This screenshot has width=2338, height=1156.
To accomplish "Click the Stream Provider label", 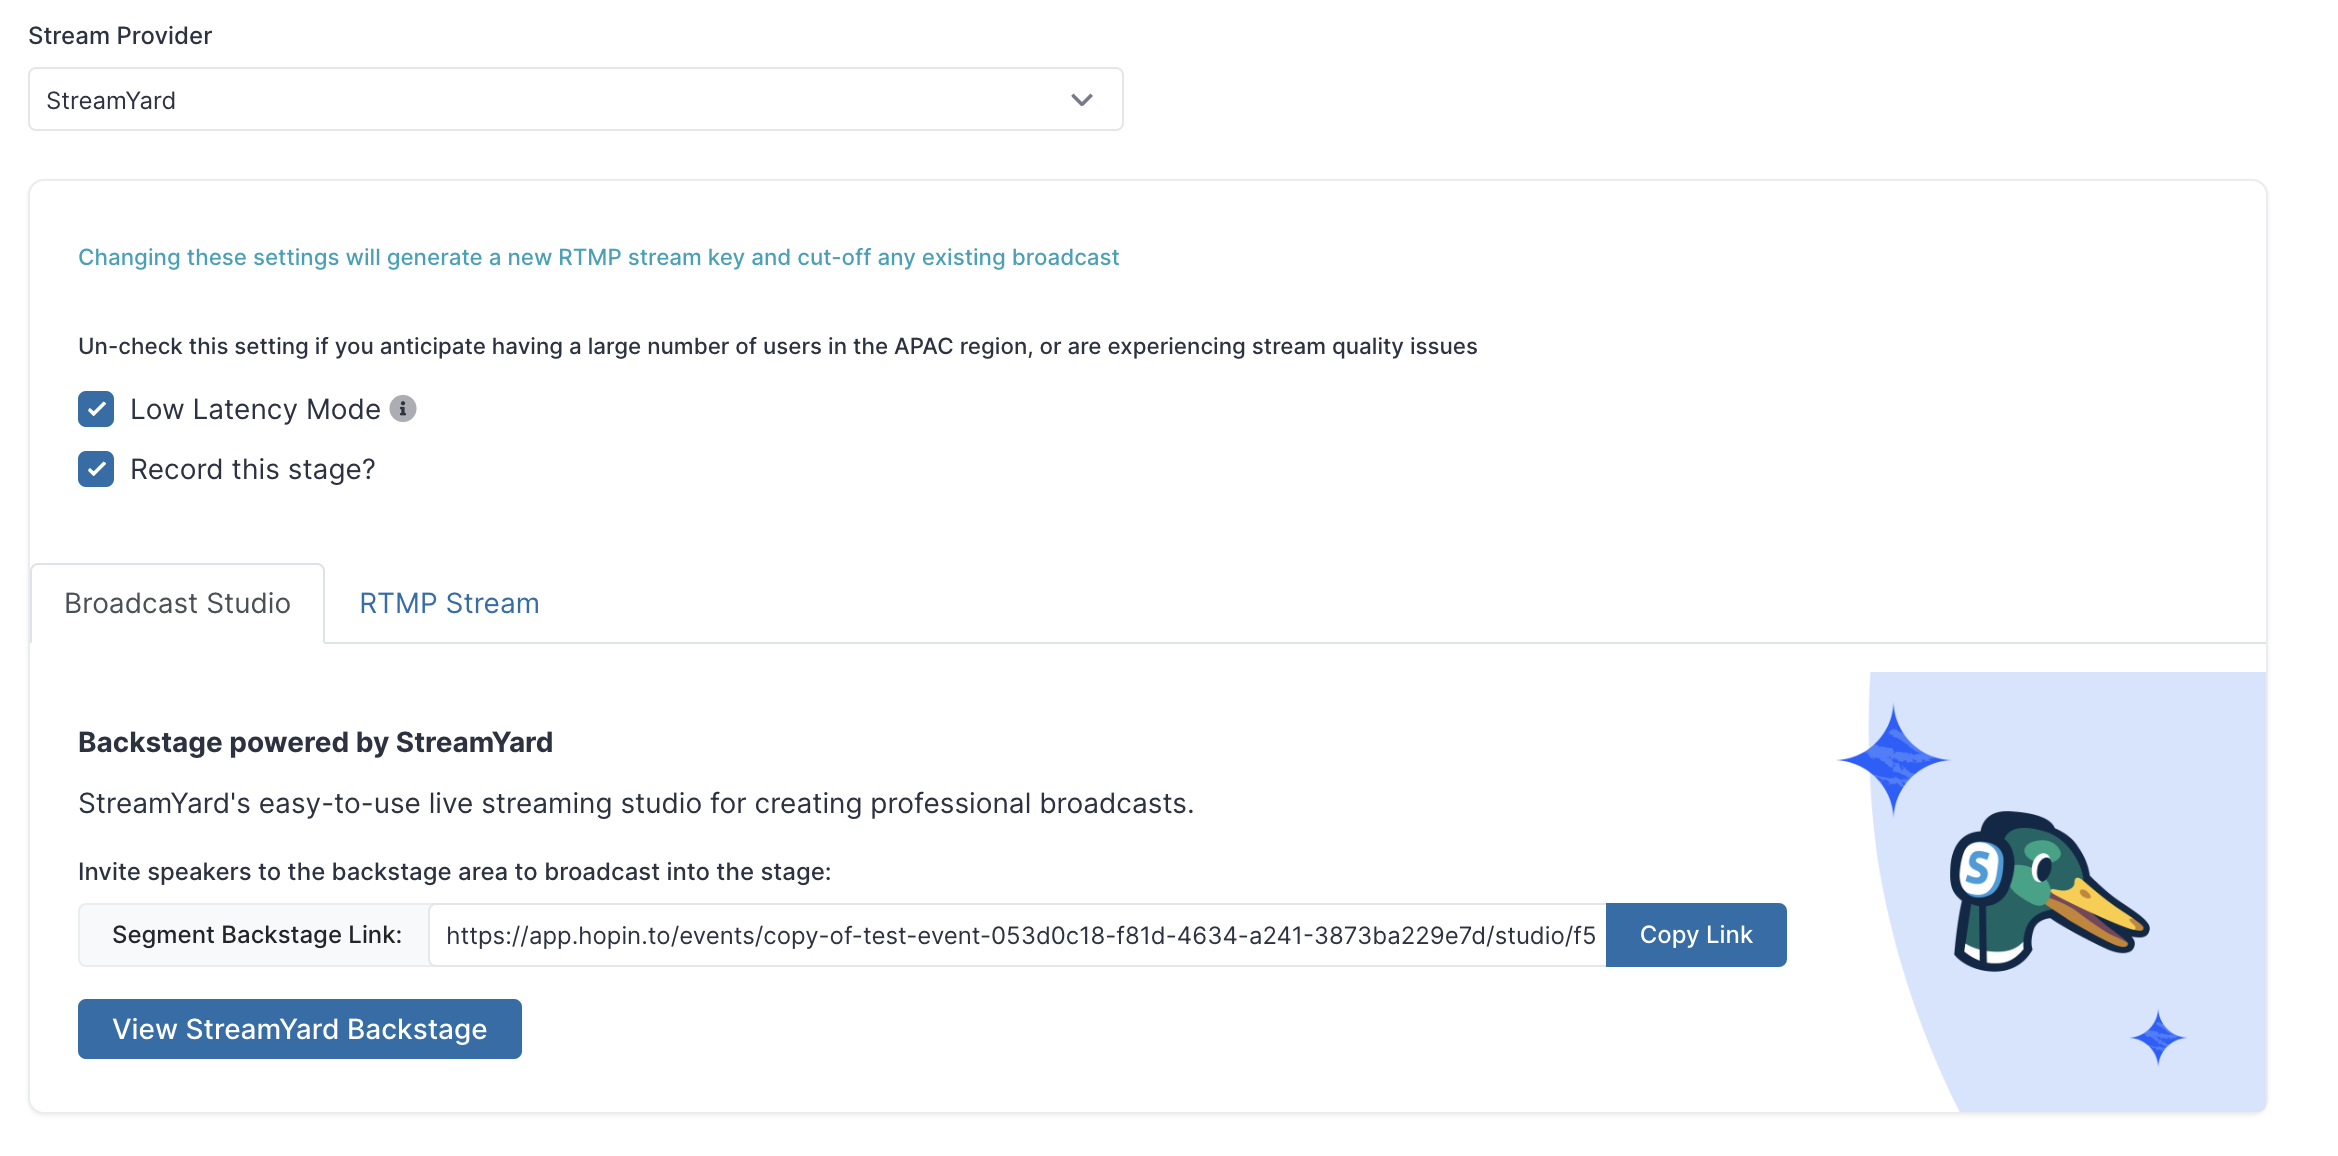I will click(x=120, y=36).
